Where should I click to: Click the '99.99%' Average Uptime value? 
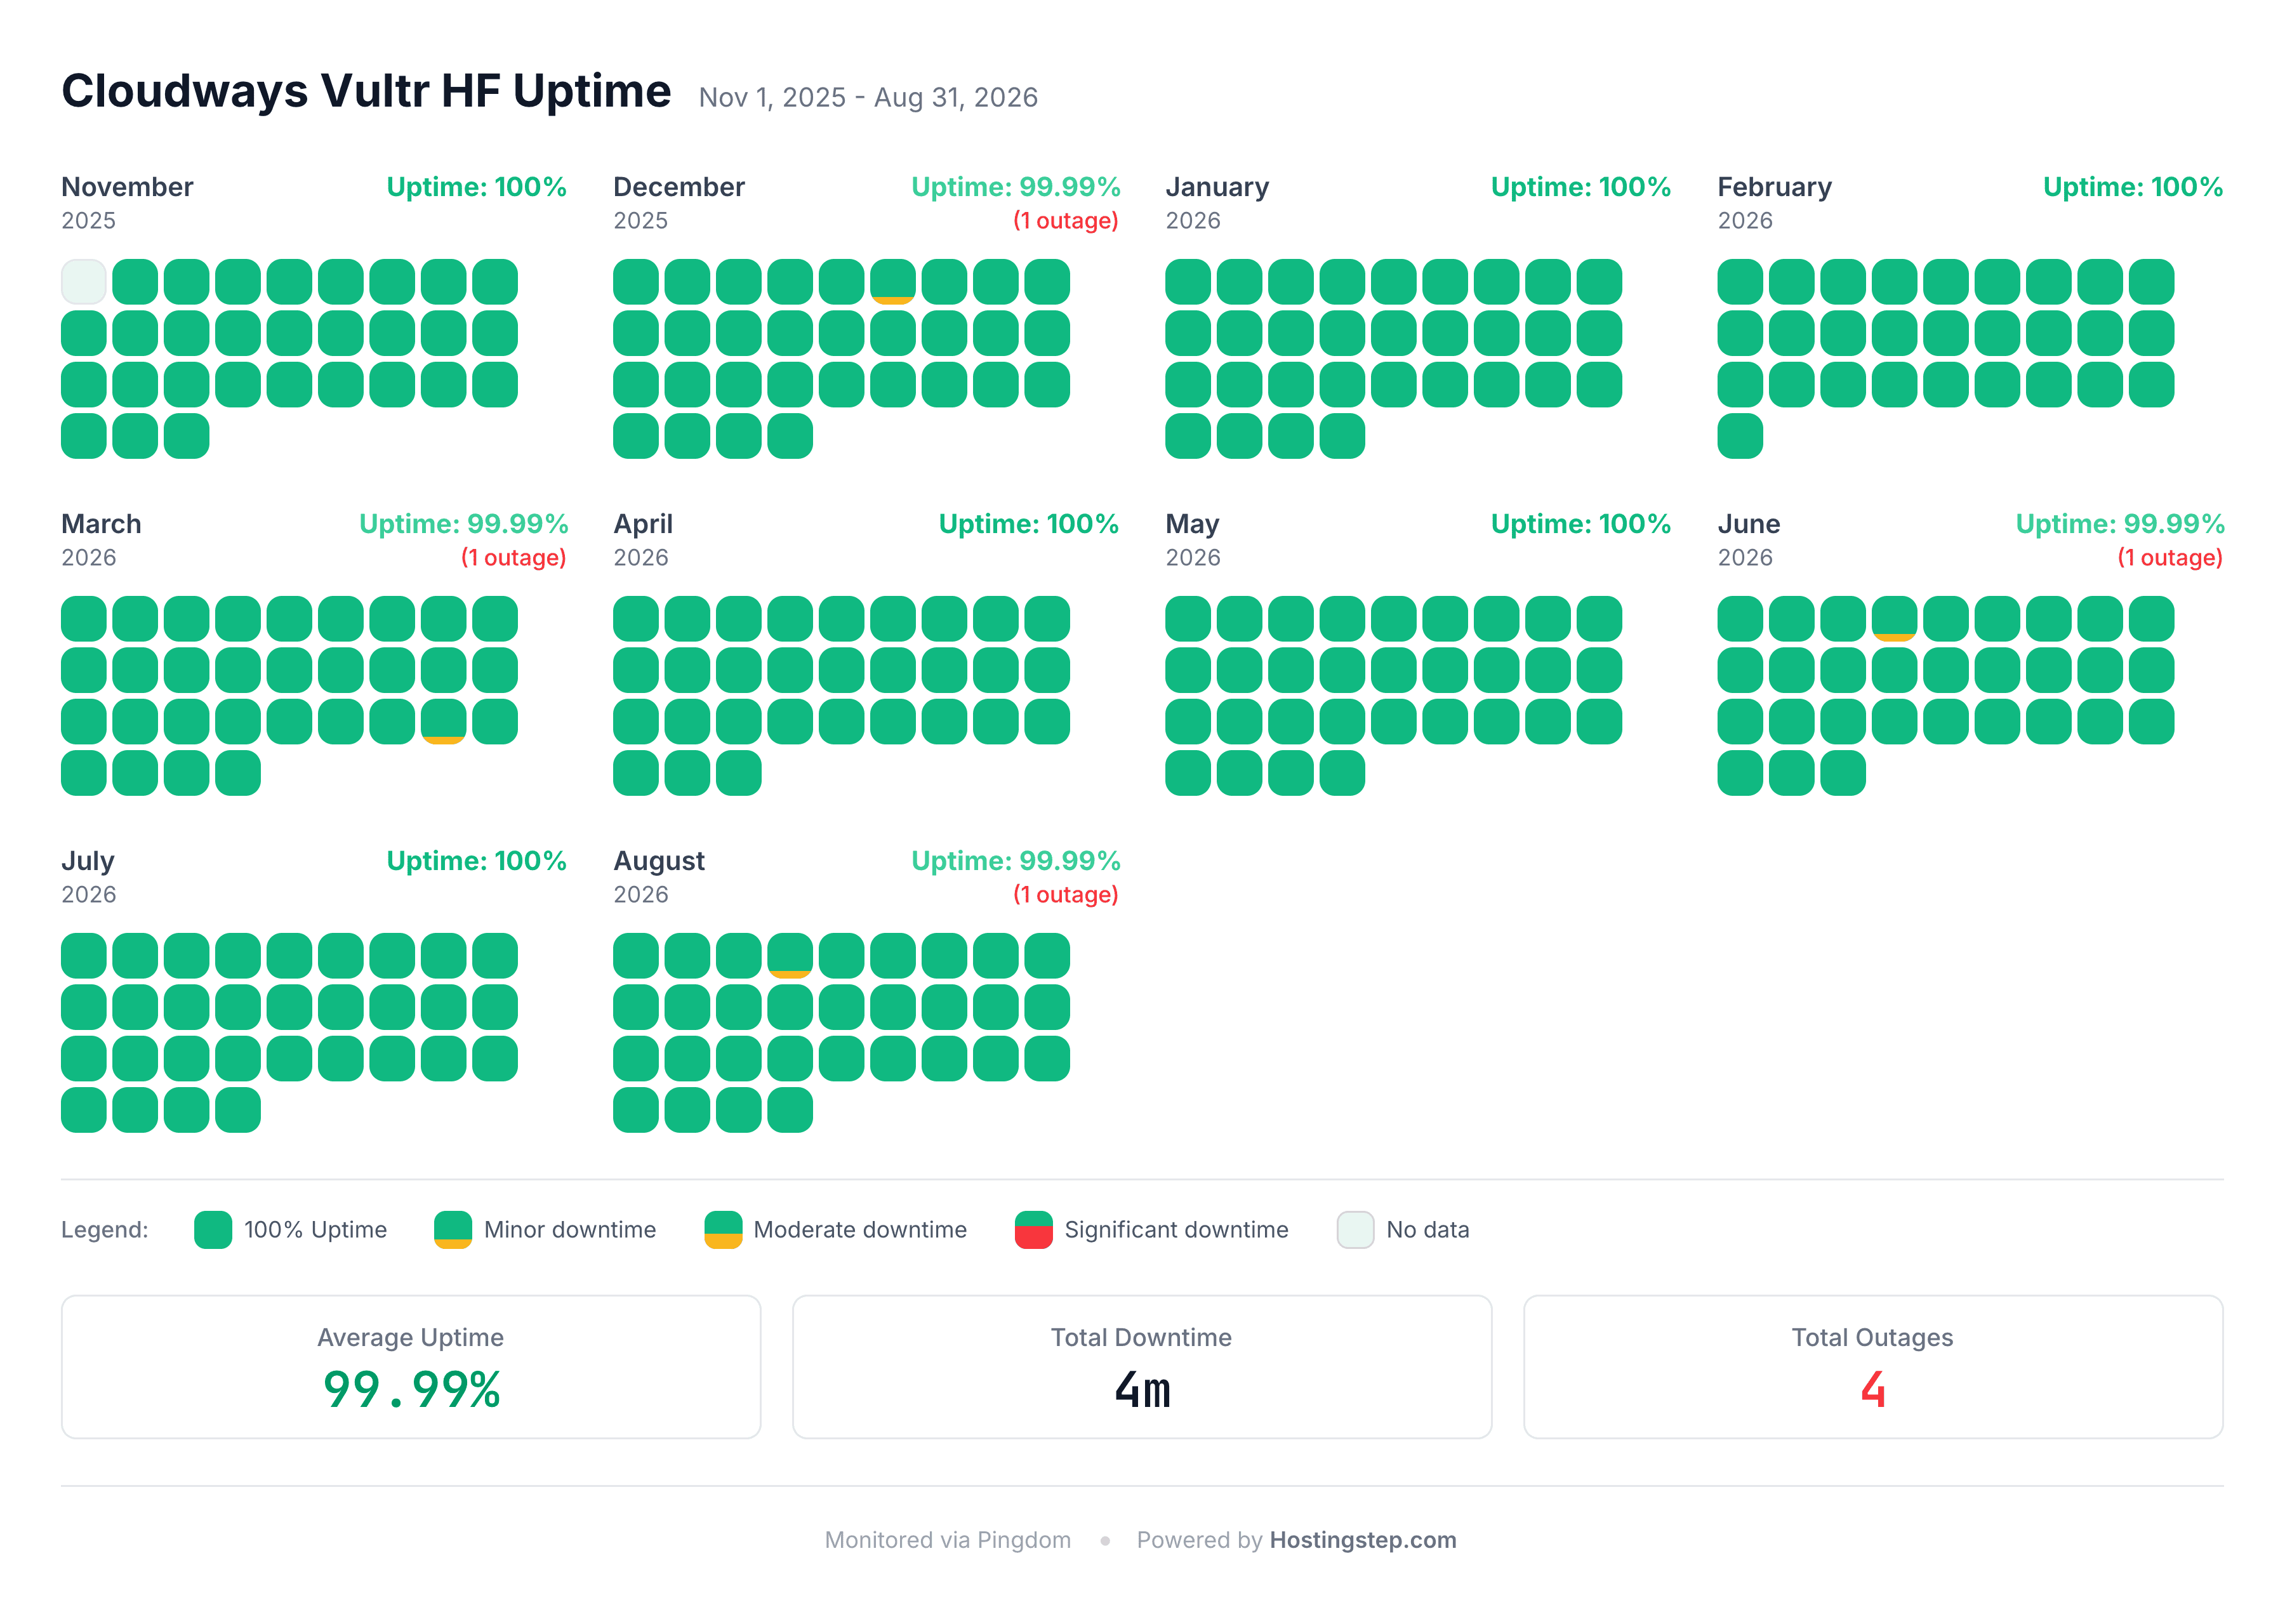coord(411,1390)
